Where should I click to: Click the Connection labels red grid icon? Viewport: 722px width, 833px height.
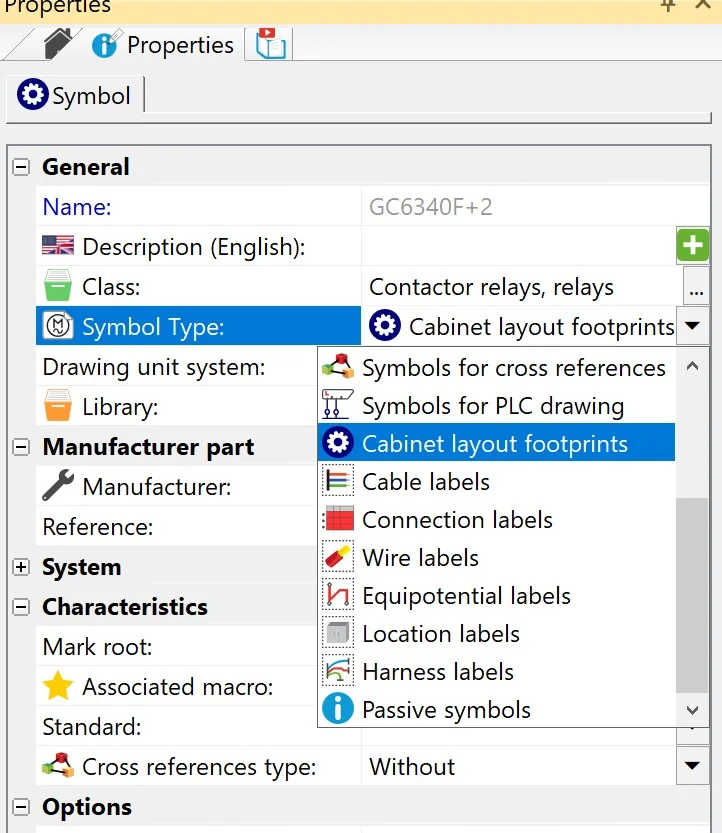pos(338,520)
